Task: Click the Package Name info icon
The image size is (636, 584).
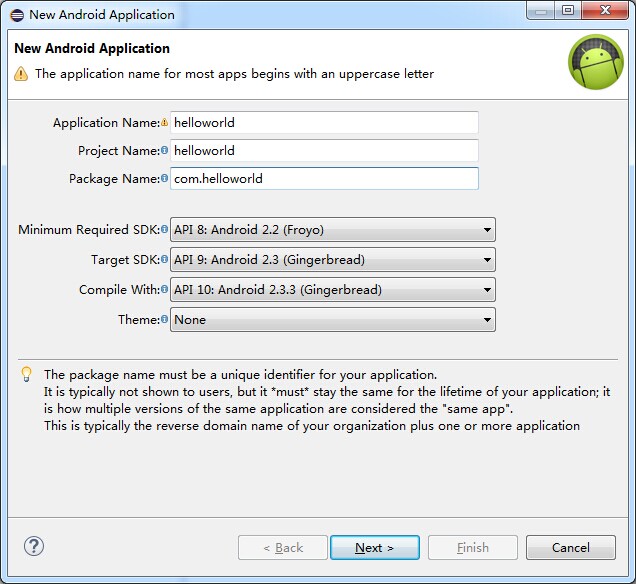Action: point(164,178)
